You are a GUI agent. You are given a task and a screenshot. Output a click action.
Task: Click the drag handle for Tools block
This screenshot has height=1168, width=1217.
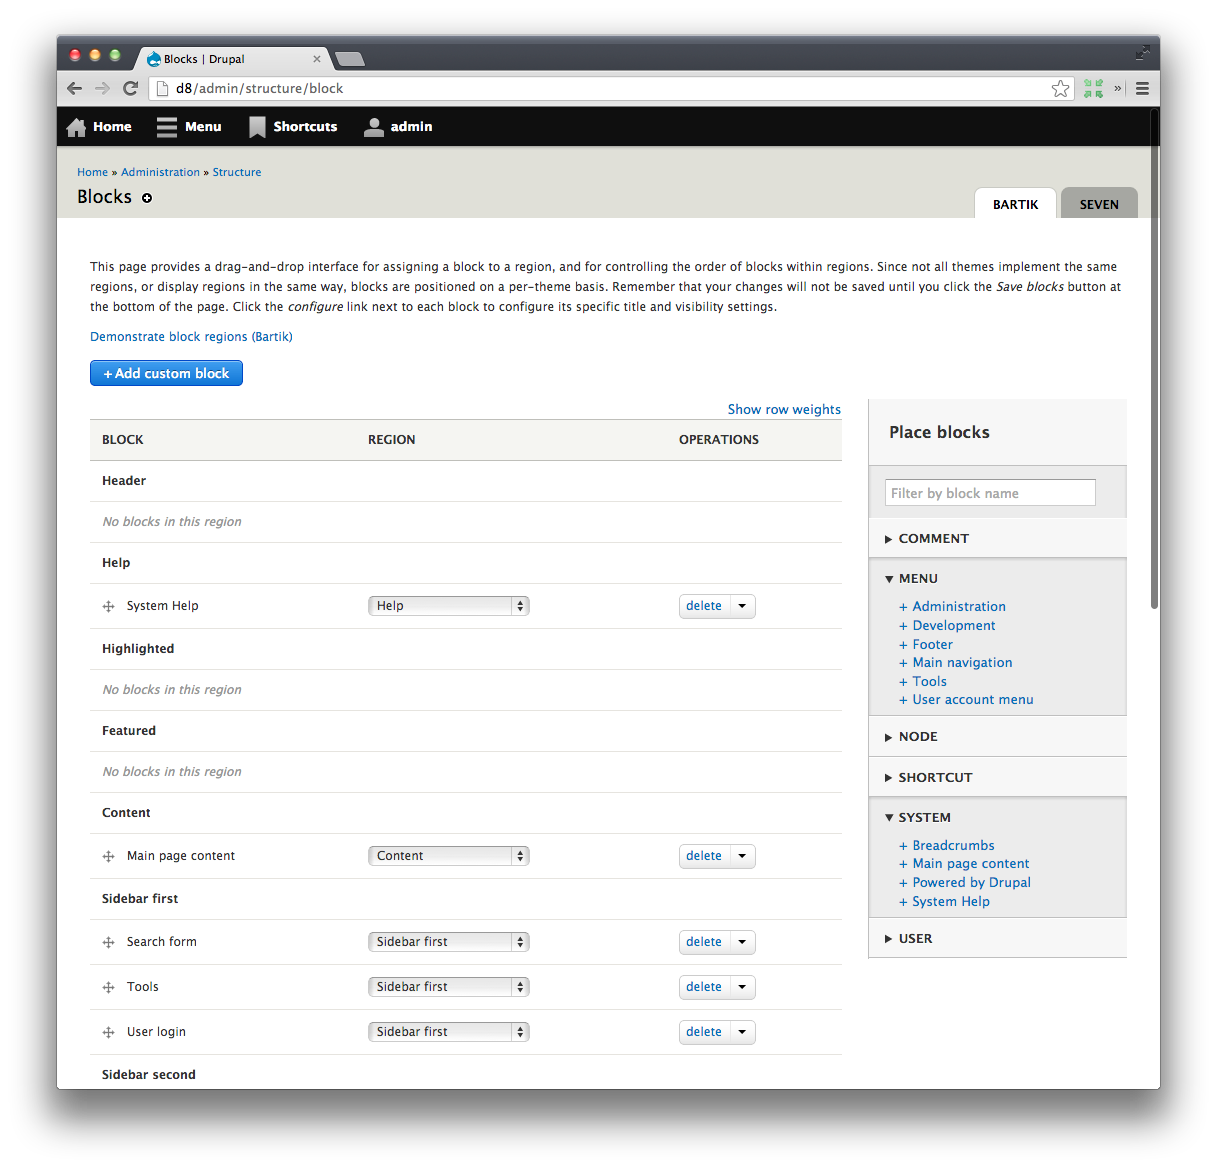pos(108,987)
